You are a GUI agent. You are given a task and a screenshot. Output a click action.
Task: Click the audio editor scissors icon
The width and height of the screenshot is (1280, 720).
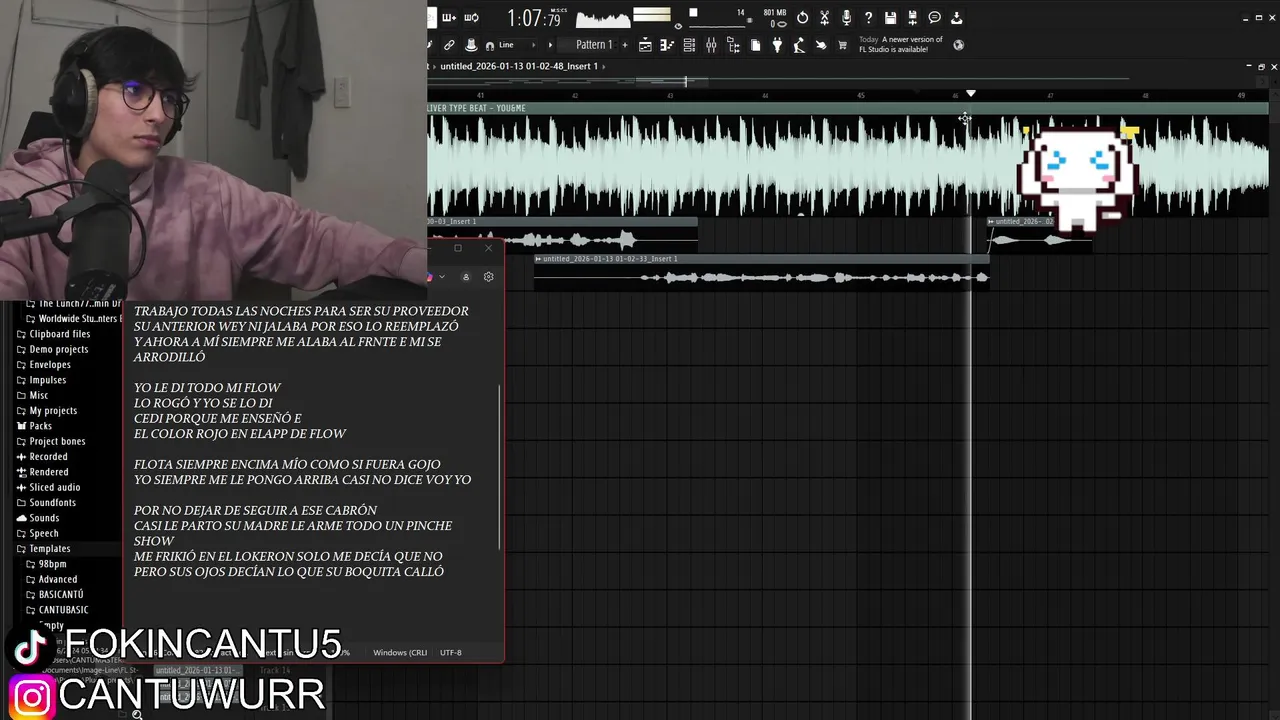pos(824,18)
